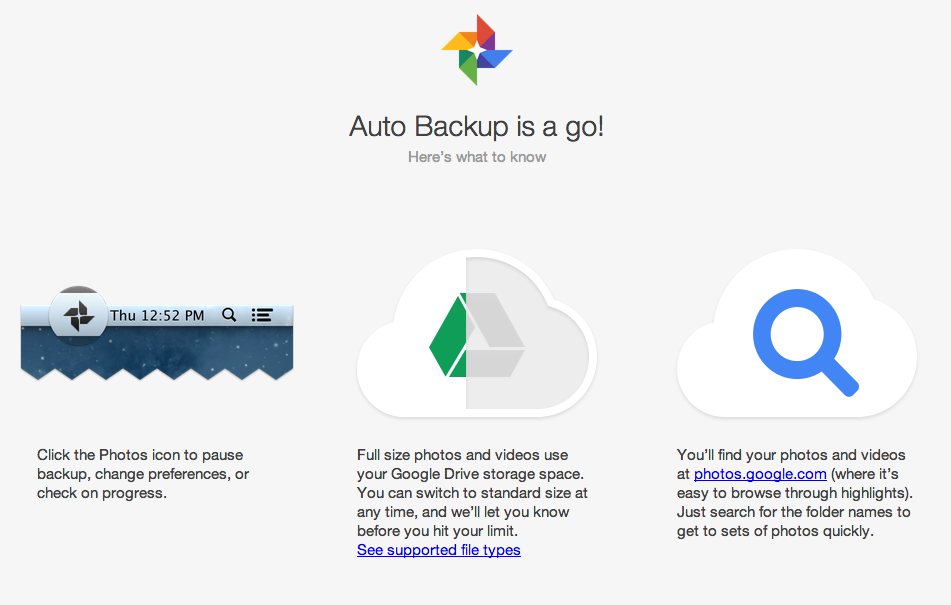Open the photos.google.com link
Viewport: 951px width, 605px height.
coord(760,474)
